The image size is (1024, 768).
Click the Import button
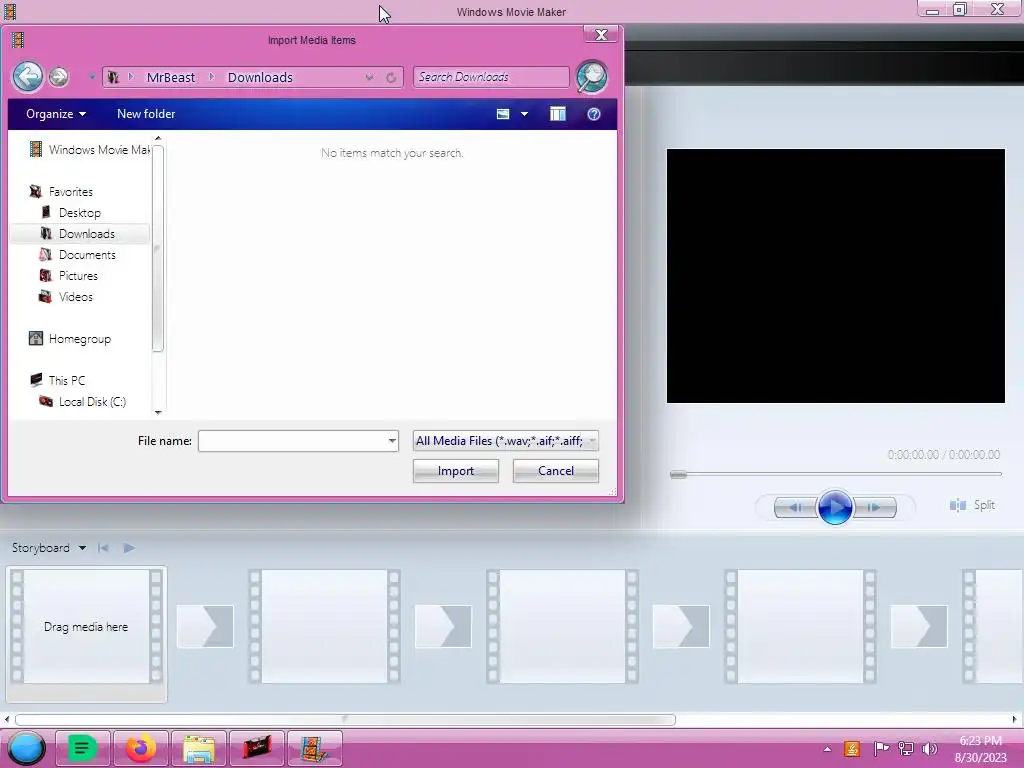(456, 471)
